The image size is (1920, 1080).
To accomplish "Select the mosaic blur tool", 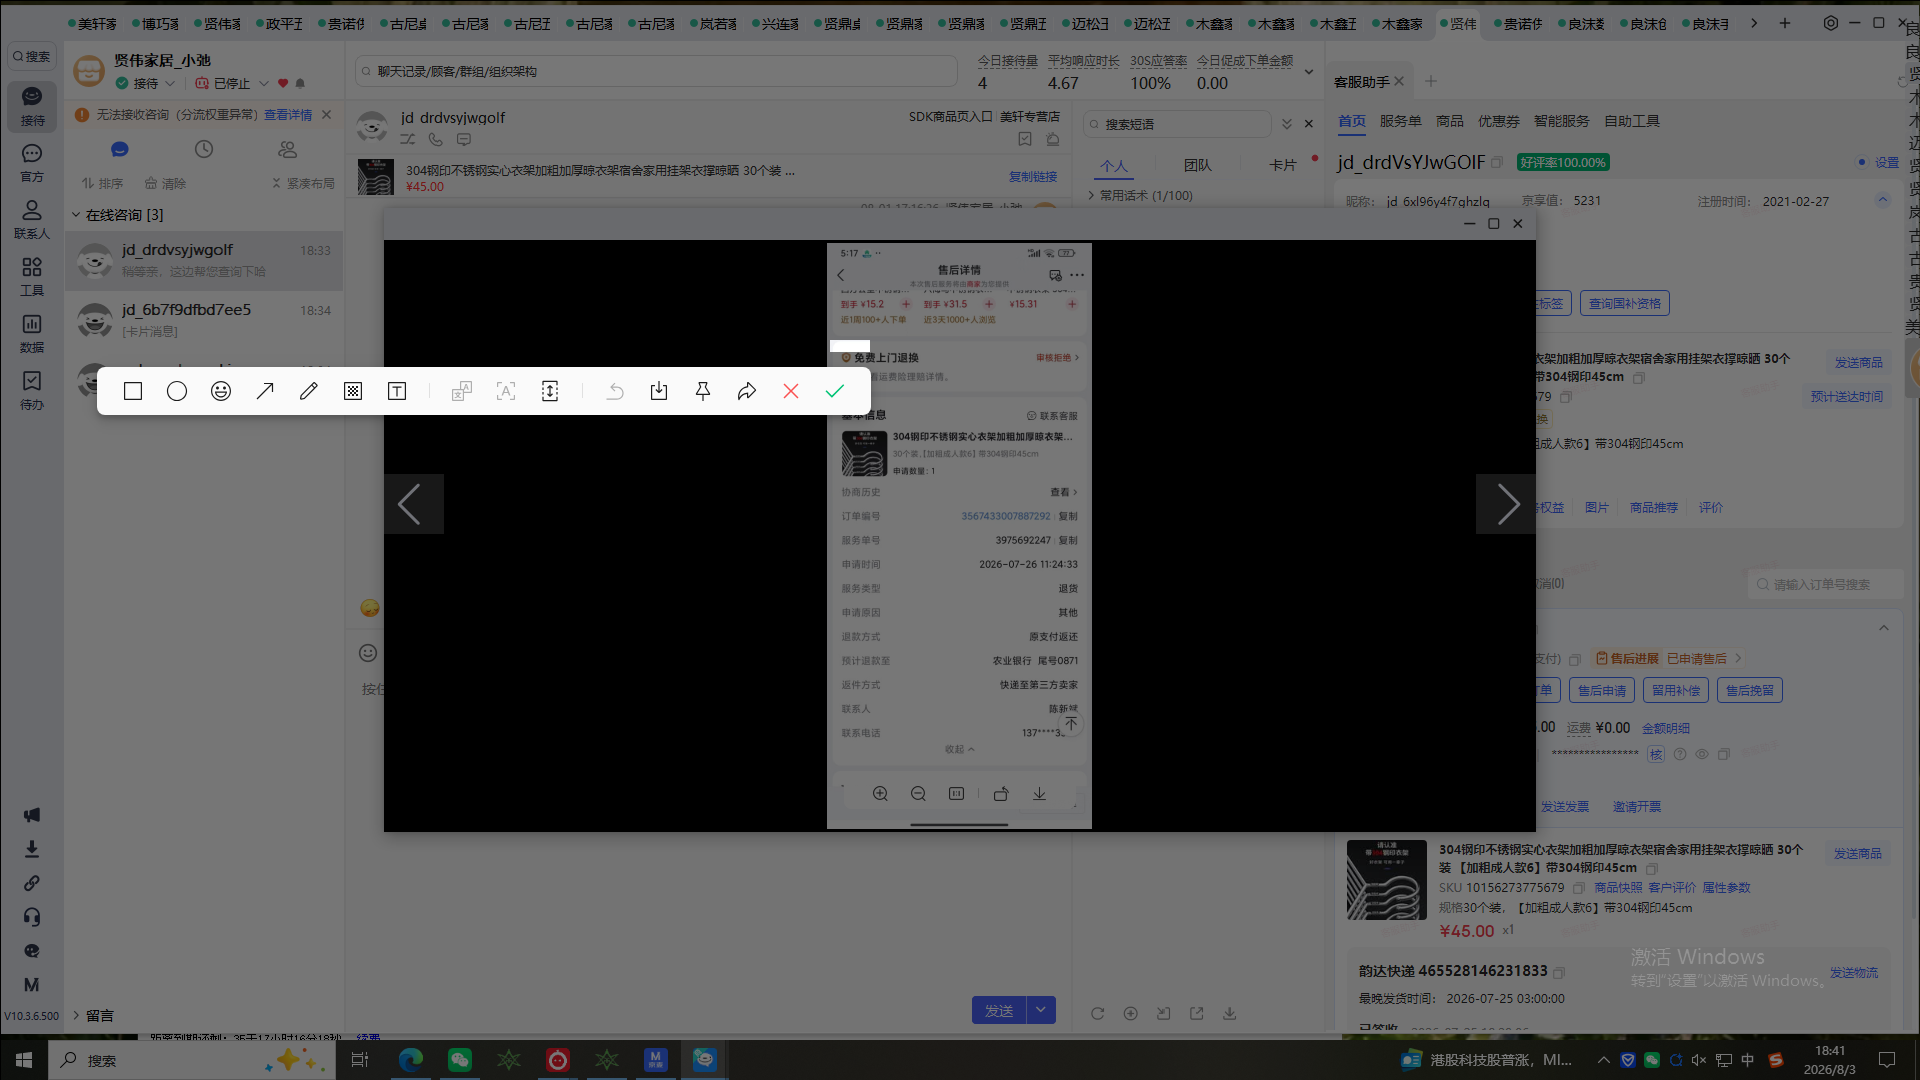I will pyautogui.click(x=353, y=391).
